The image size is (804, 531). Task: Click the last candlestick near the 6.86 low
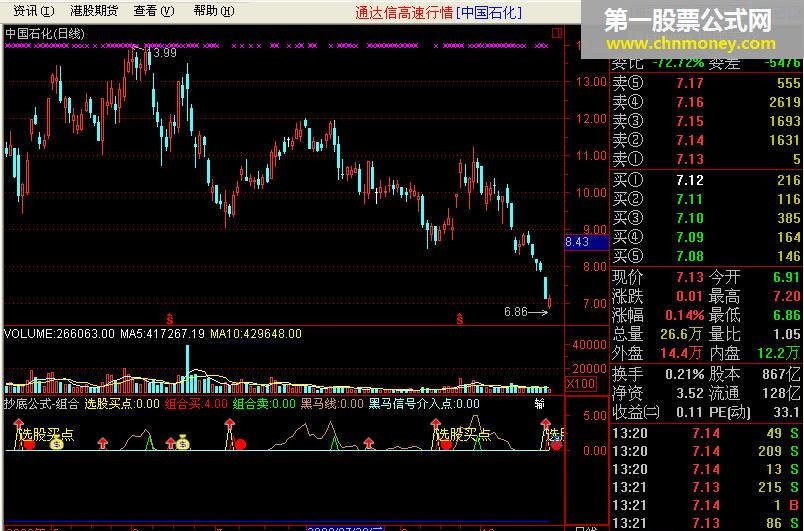click(x=550, y=302)
